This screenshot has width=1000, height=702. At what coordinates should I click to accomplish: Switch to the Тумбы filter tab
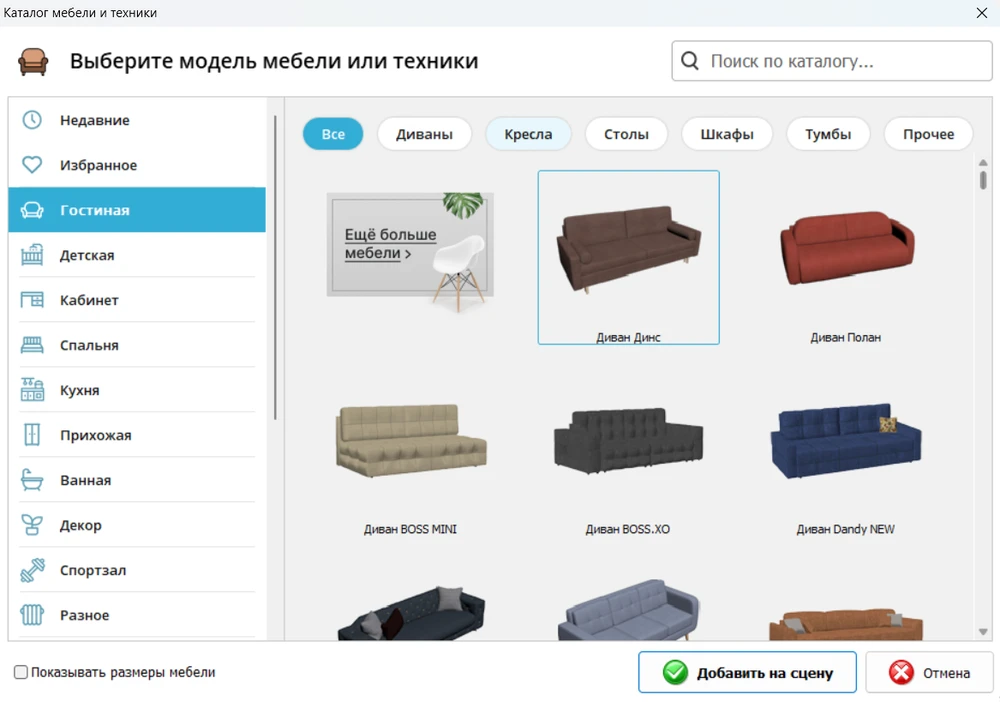[x=828, y=133]
